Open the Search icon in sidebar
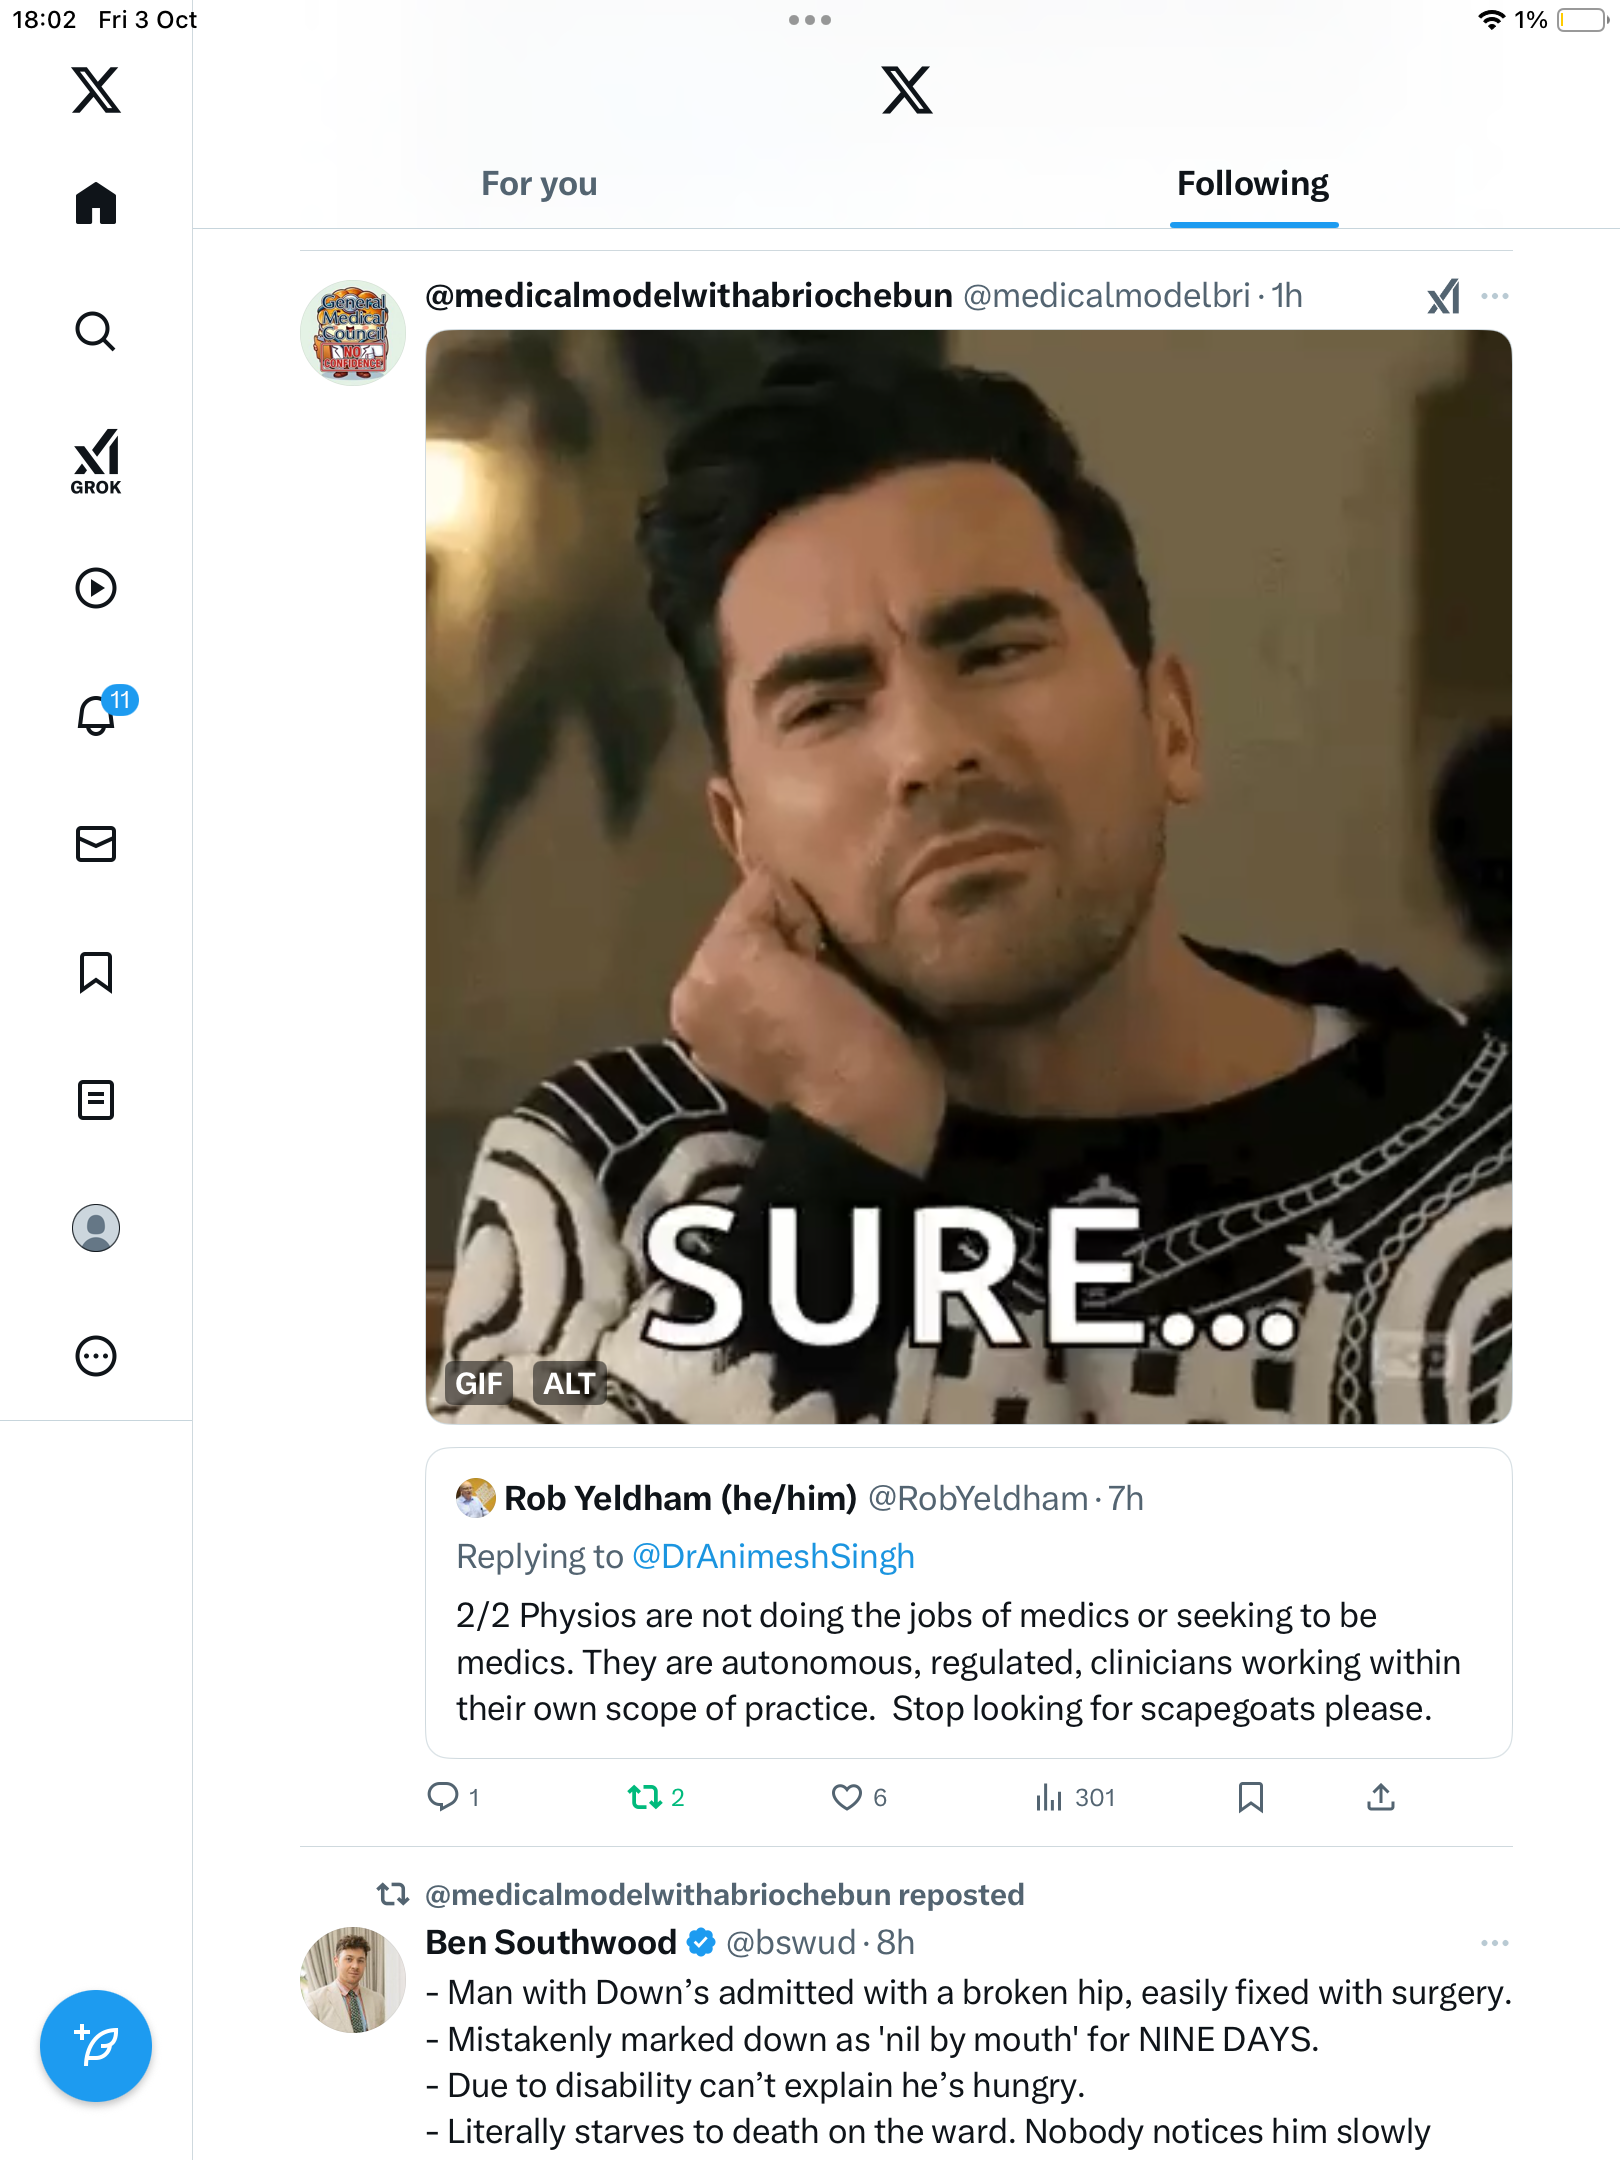 tap(96, 331)
